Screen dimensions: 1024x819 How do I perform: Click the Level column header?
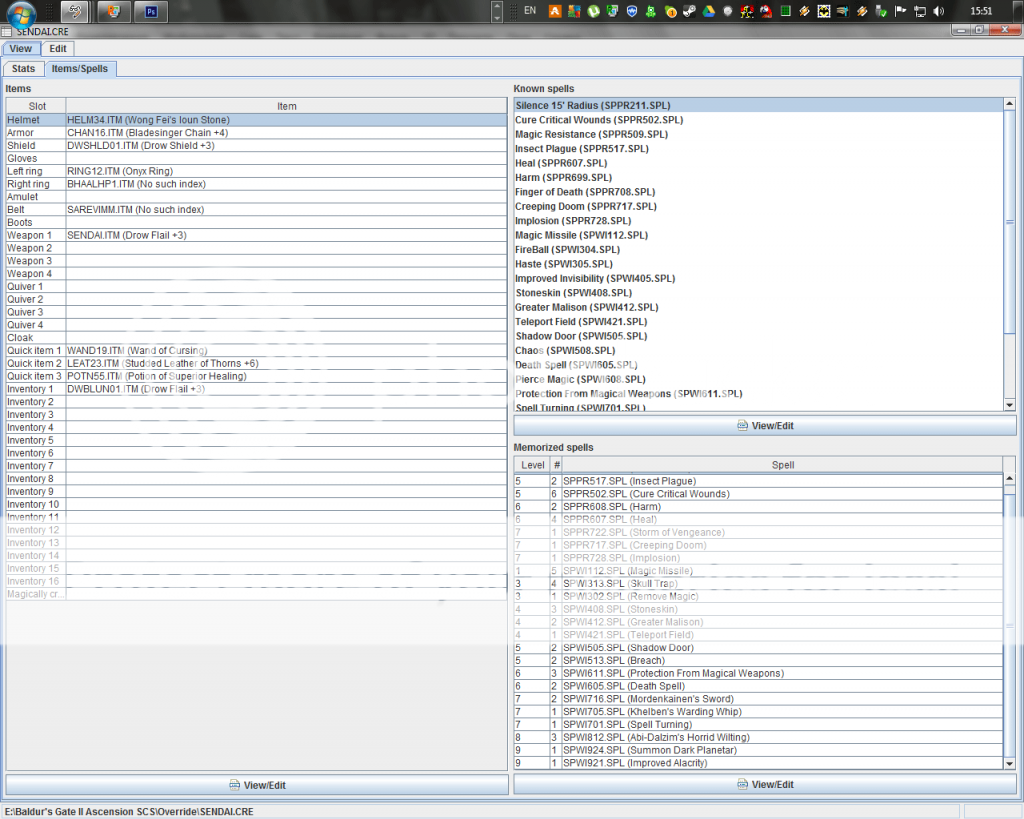[533, 465]
